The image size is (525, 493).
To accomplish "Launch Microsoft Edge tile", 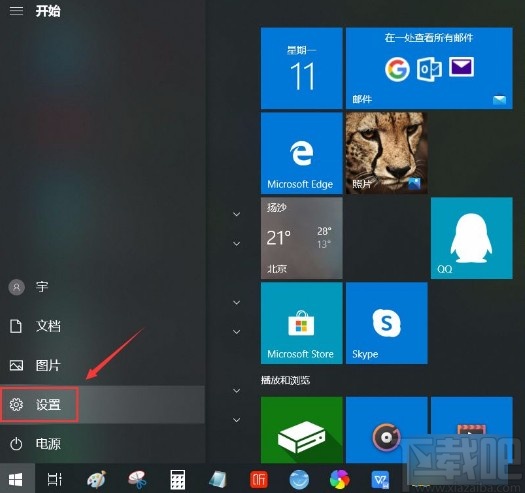I will [301, 153].
